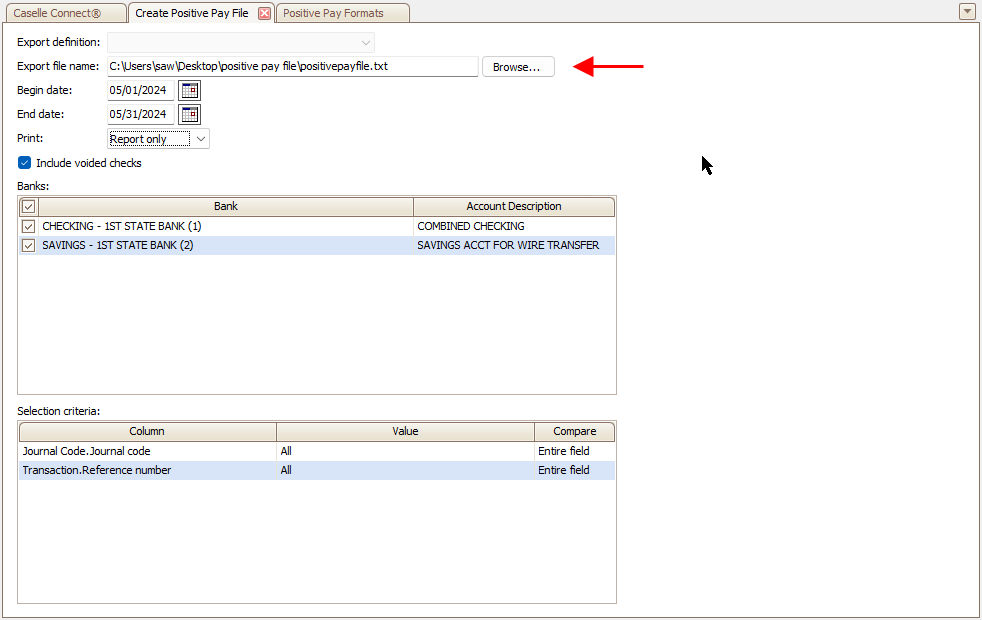This screenshot has width=982, height=620.
Task: Click the End date field
Action: [x=141, y=115]
